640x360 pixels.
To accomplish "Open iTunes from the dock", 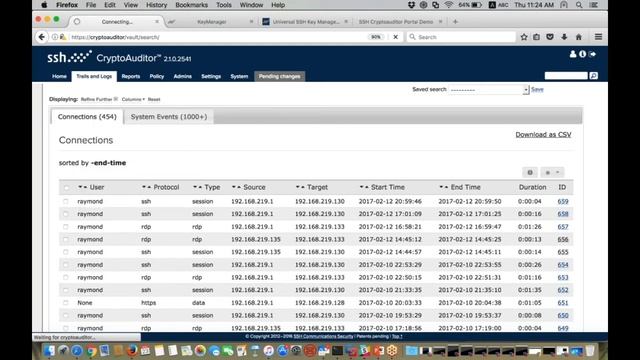I will tap(269, 351).
